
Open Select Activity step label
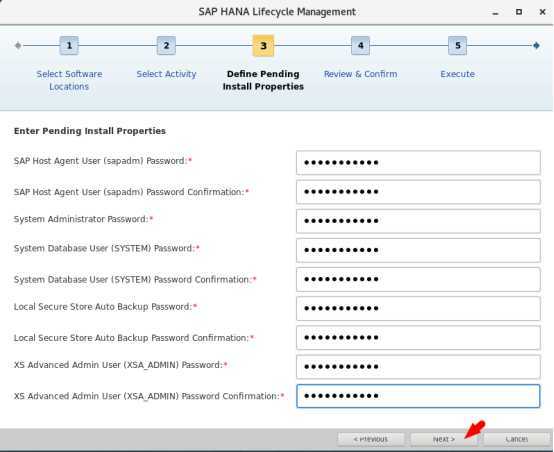tap(166, 74)
